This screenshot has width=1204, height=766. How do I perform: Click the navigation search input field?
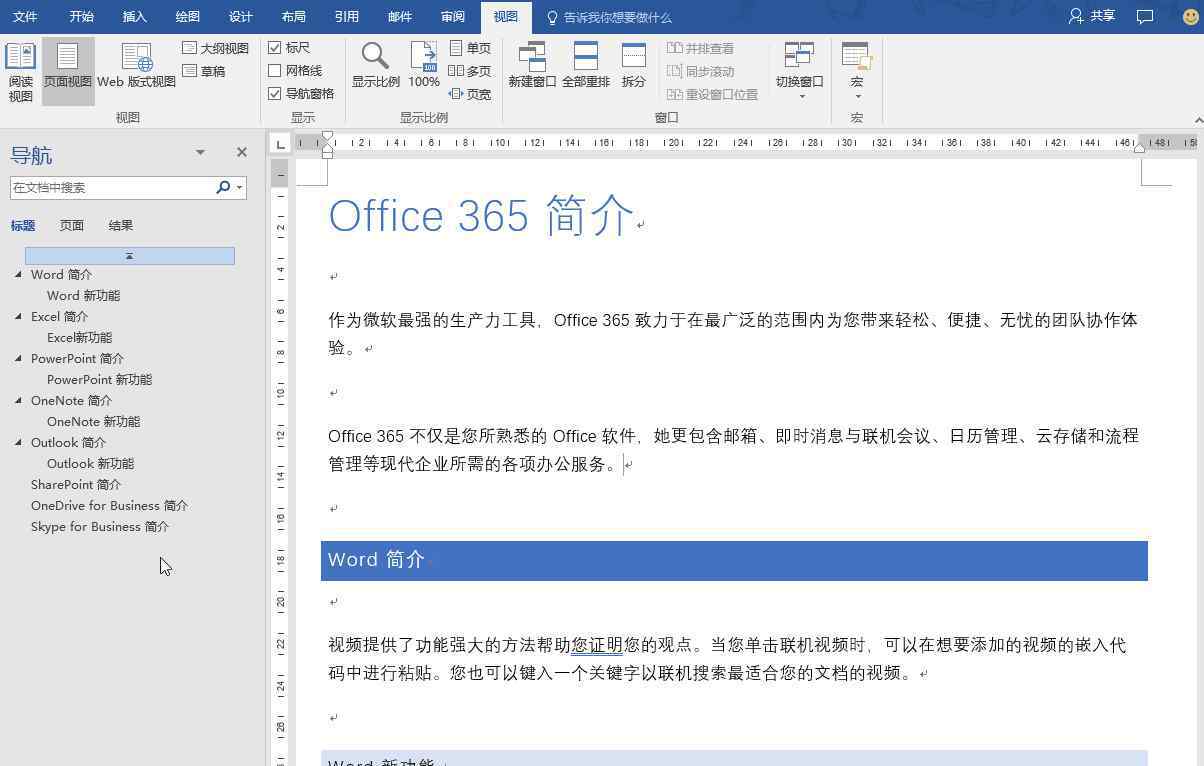(110, 188)
